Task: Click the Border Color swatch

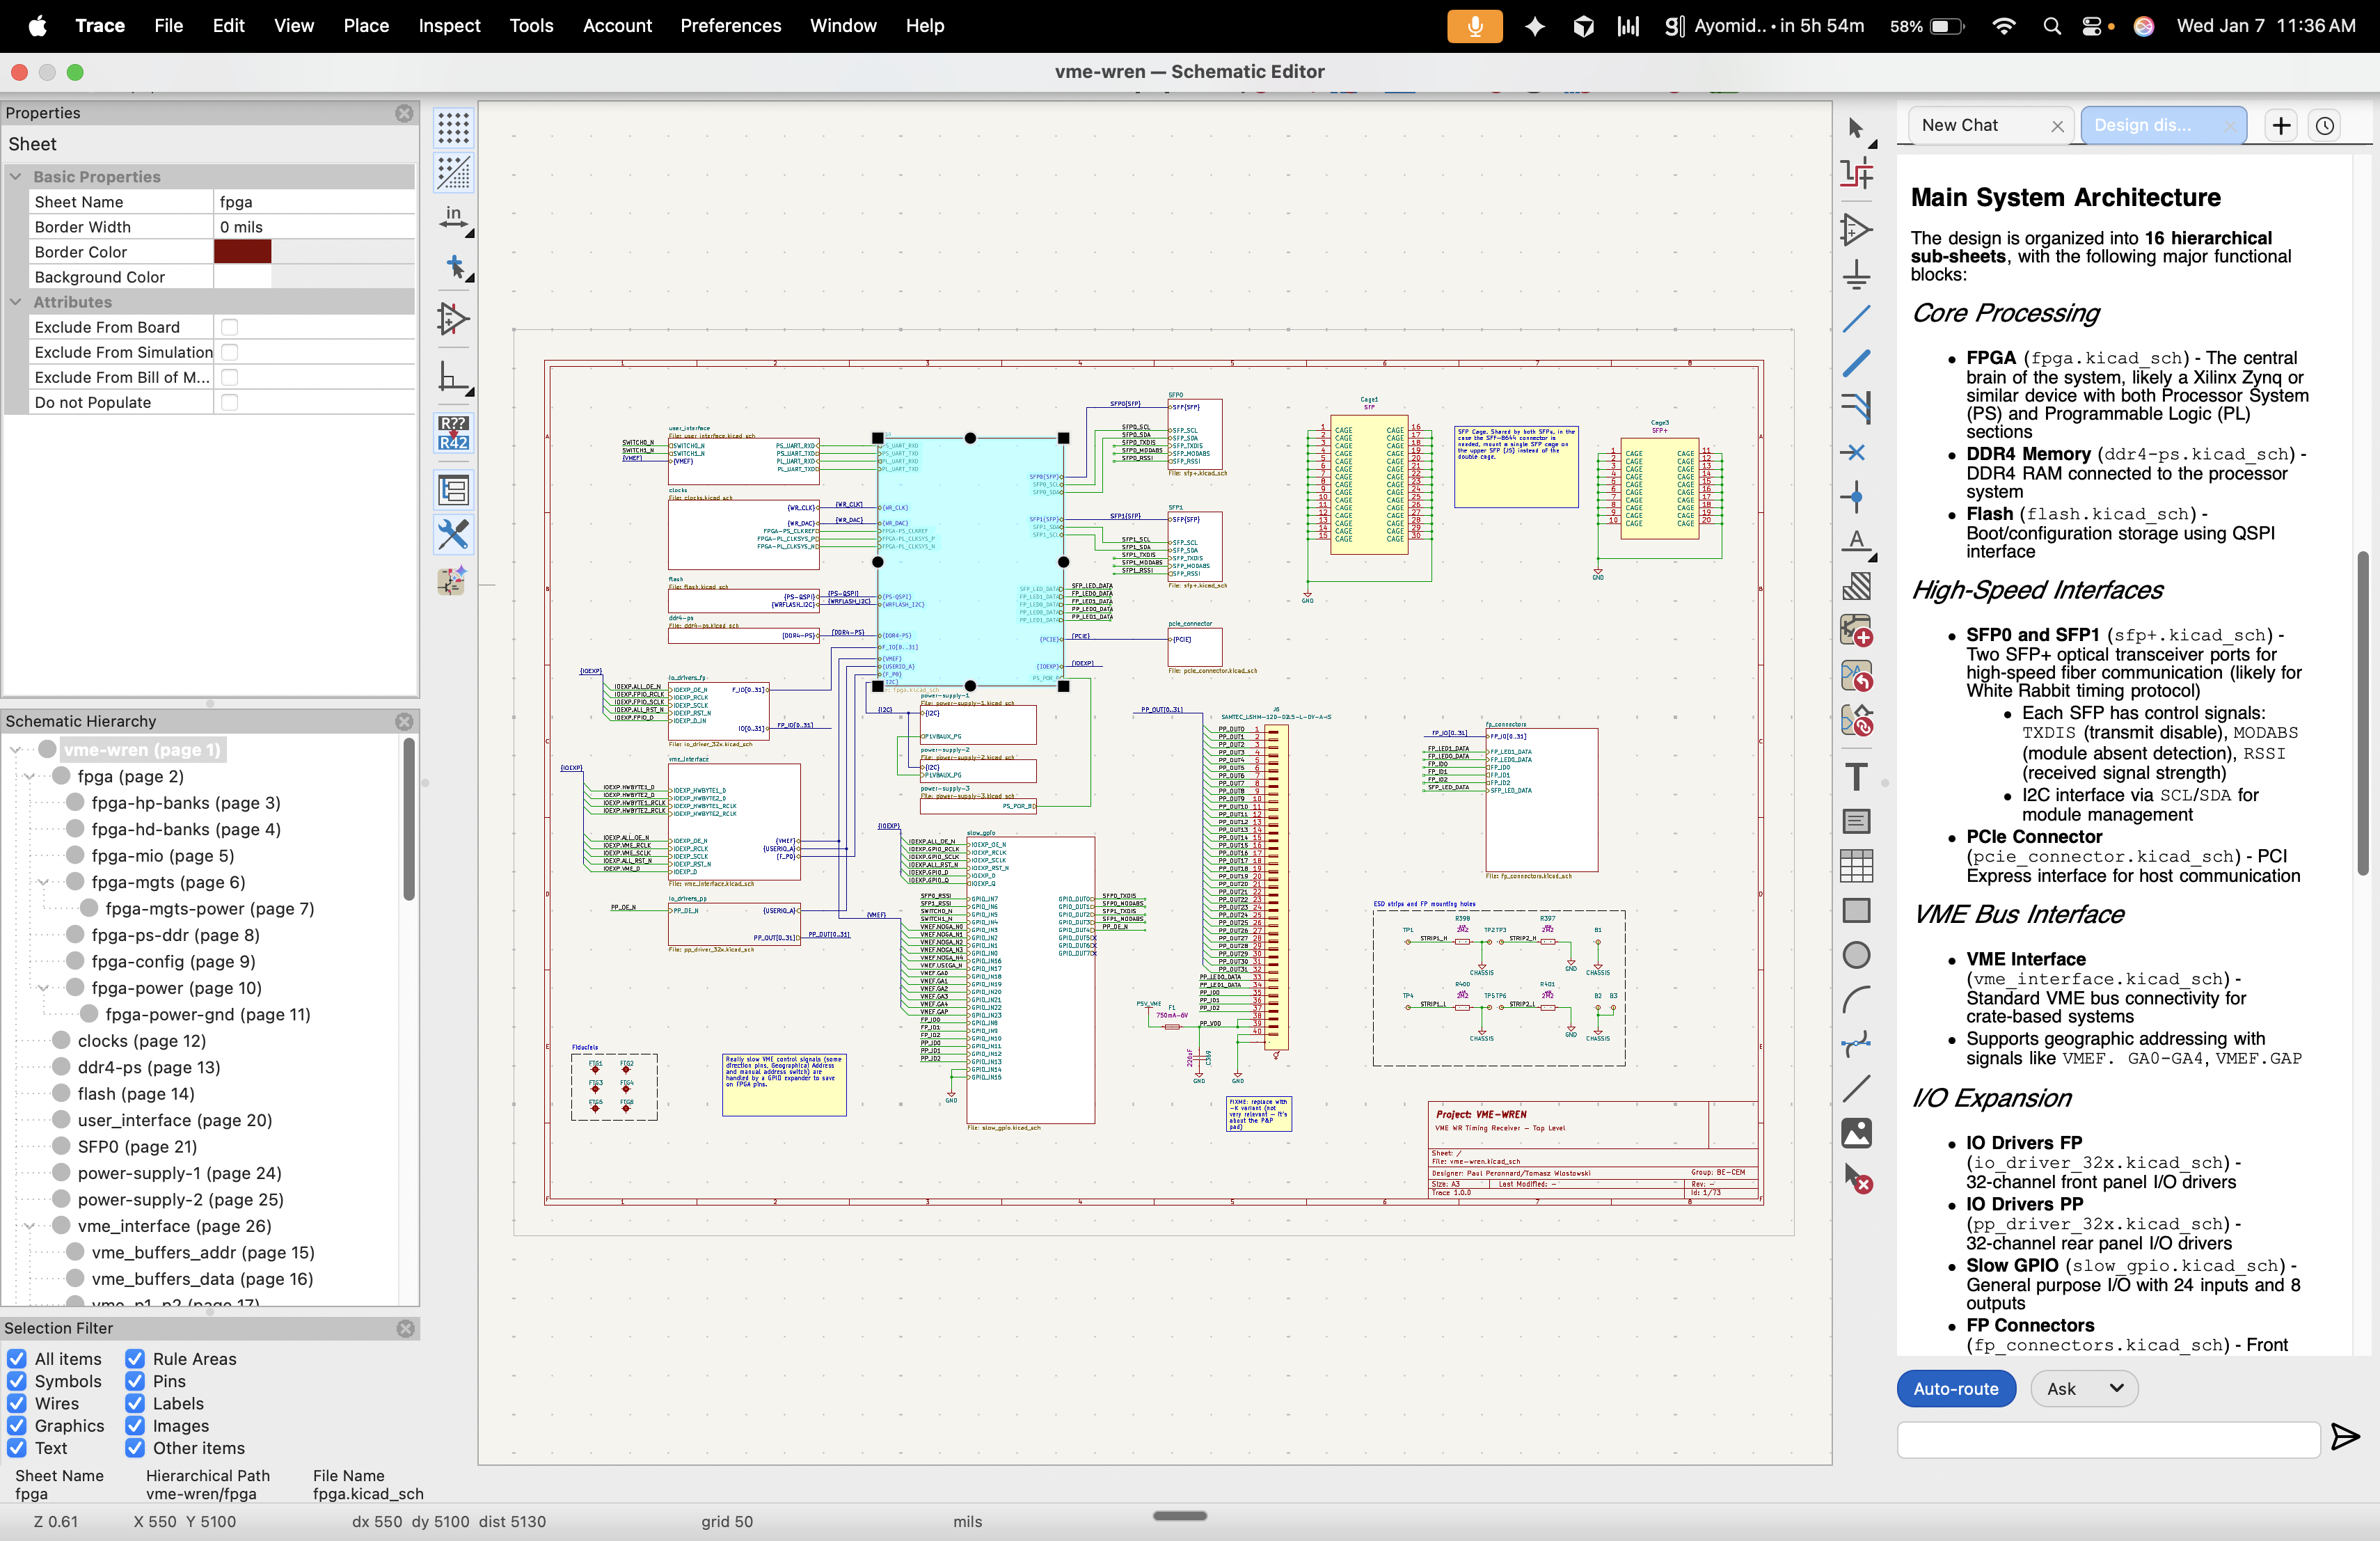Action: [x=243, y=252]
